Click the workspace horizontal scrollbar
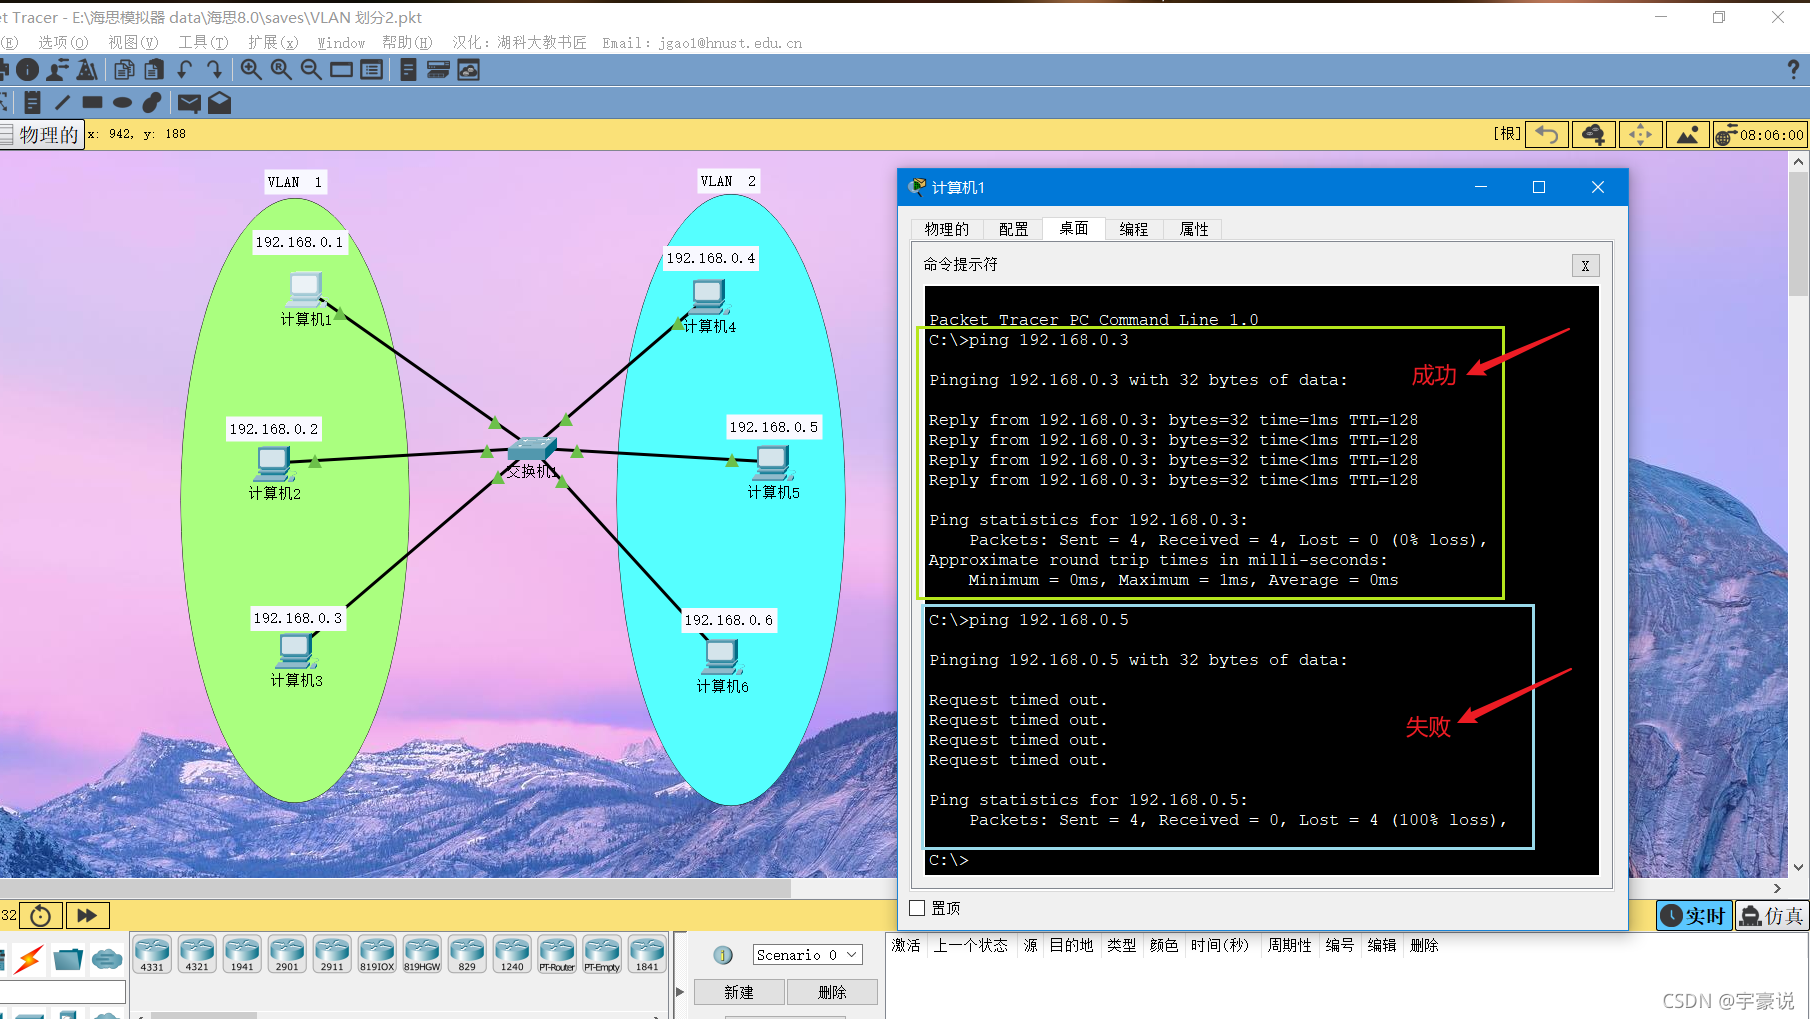Image resolution: width=1810 pixels, height=1019 pixels. (395, 888)
